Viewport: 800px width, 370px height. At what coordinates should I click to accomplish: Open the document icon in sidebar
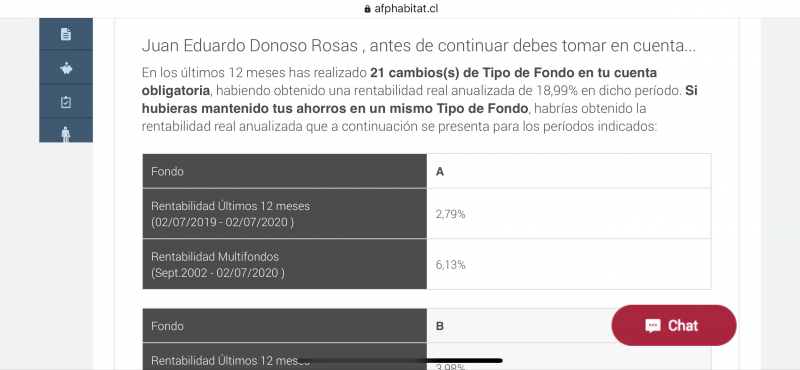[x=66, y=34]
